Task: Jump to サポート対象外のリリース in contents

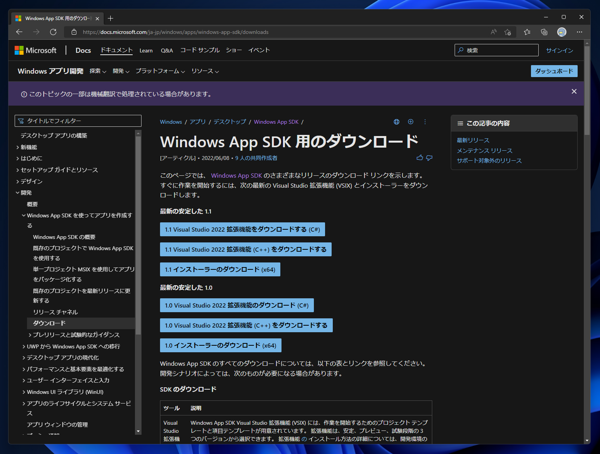Action: (489, 161)
